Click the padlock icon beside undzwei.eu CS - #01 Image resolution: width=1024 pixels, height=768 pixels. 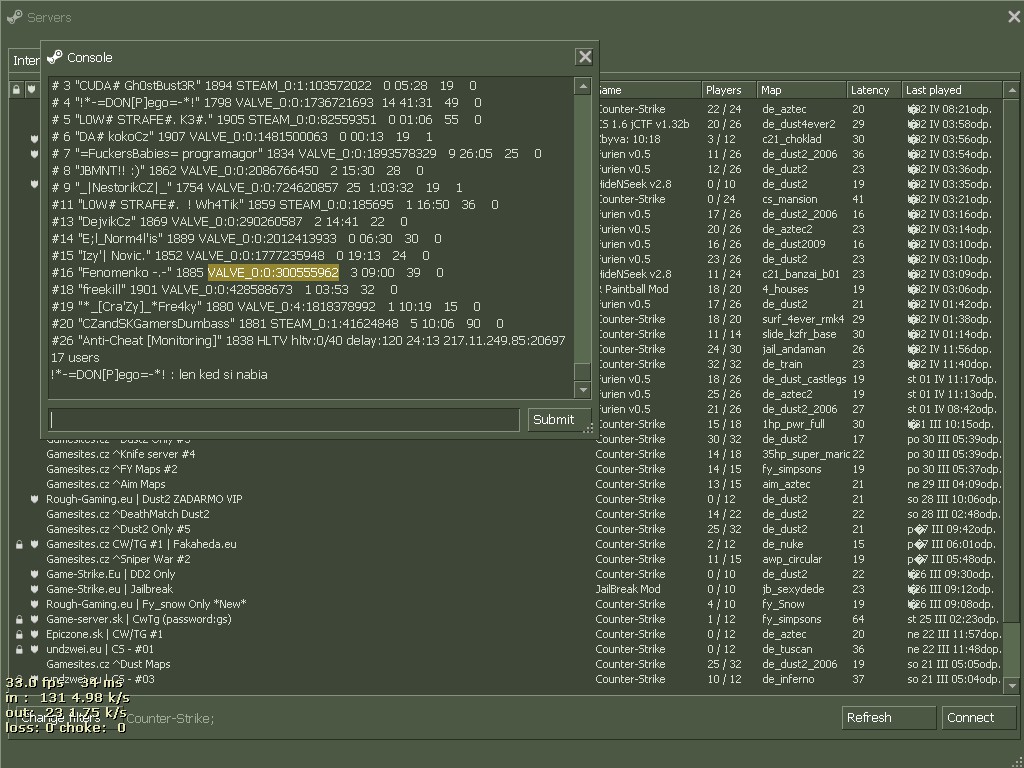click(x=19, y=649)
